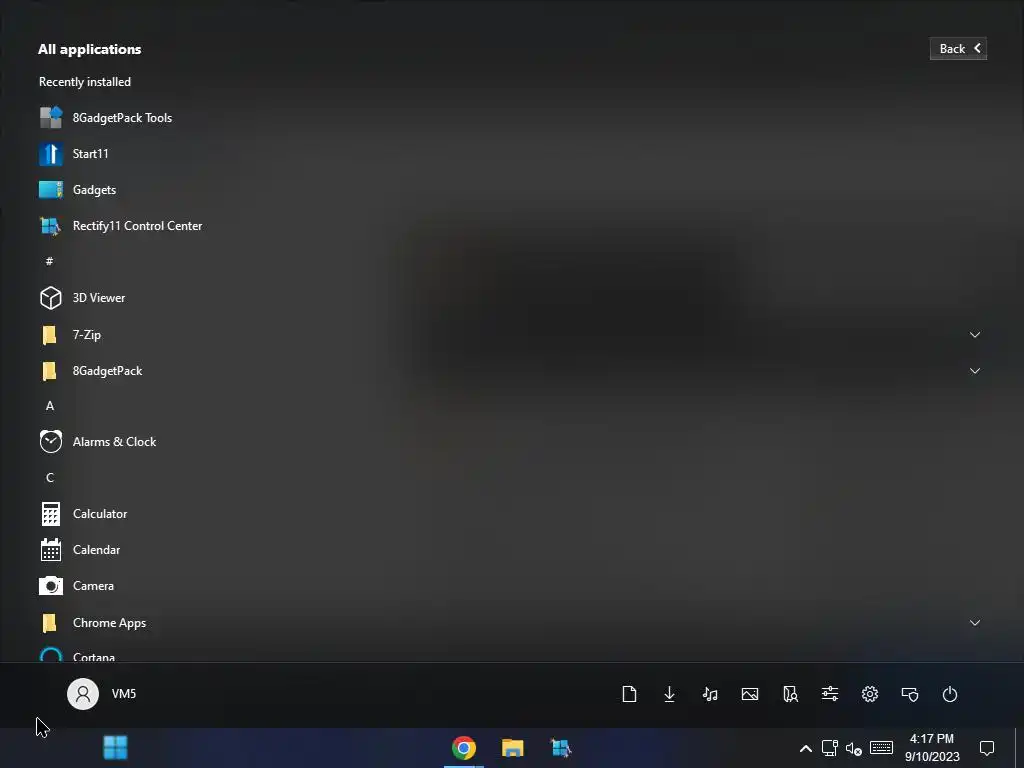The width and height of the screenshot is (1024, 768).
Task: Launch the 3D Viewer cube icon
Action: pos(51,298)
